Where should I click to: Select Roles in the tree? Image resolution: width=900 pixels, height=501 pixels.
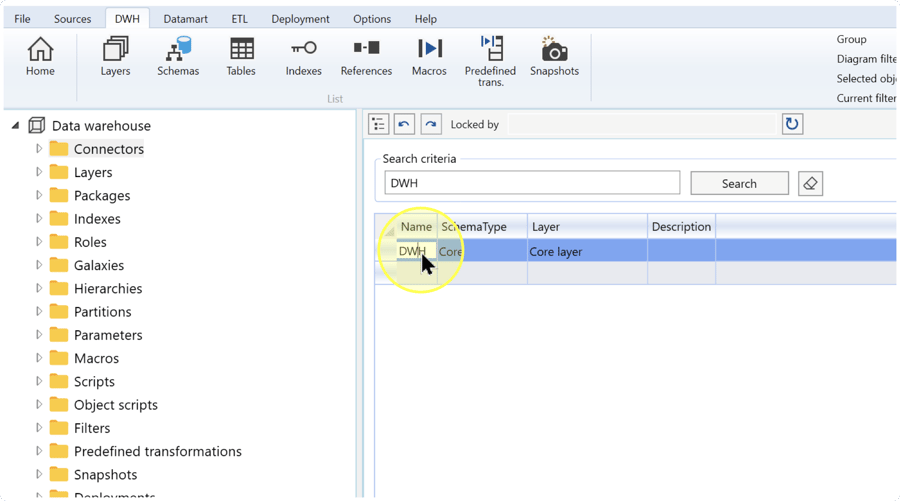click(x=90, y=242)
